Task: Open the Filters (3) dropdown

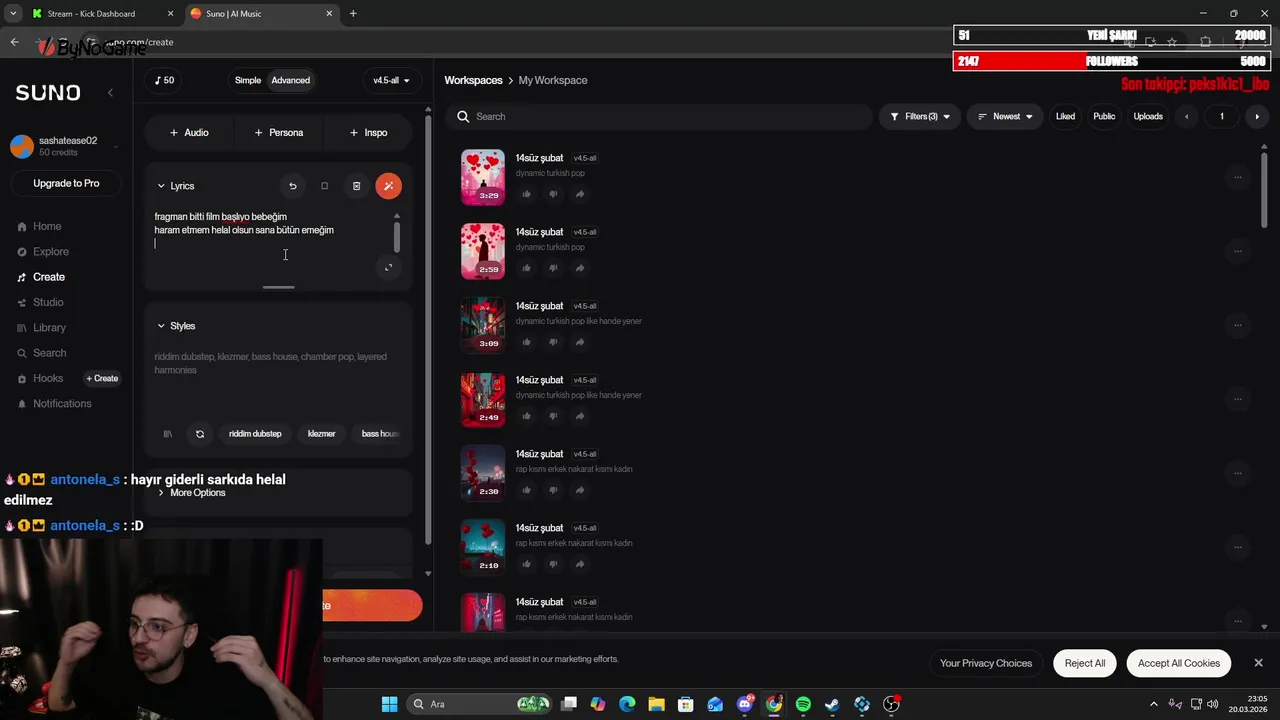Action: pyautogui.click(x=920, y=117)
